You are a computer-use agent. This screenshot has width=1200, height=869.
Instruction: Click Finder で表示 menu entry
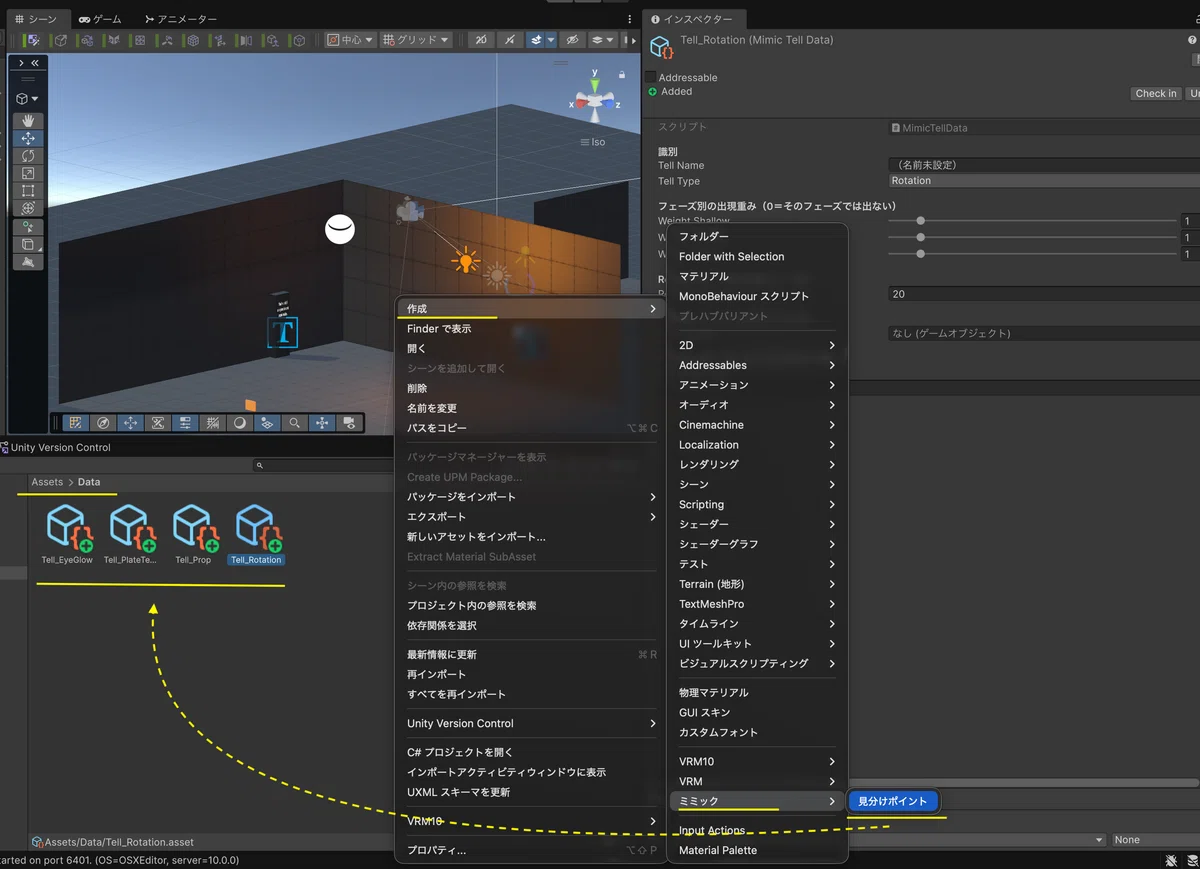point(532,329)
